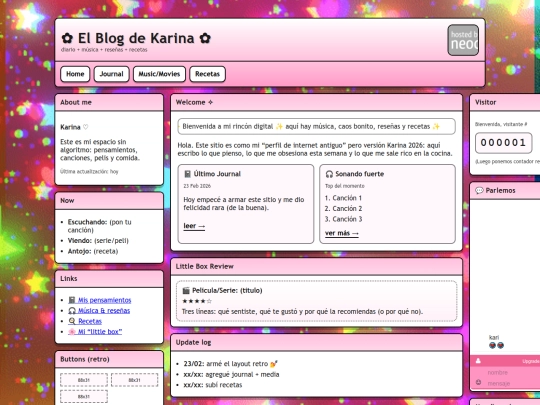Click the chat user profile icon
Viewport: 540px width, 405px height.
[478, 361]
